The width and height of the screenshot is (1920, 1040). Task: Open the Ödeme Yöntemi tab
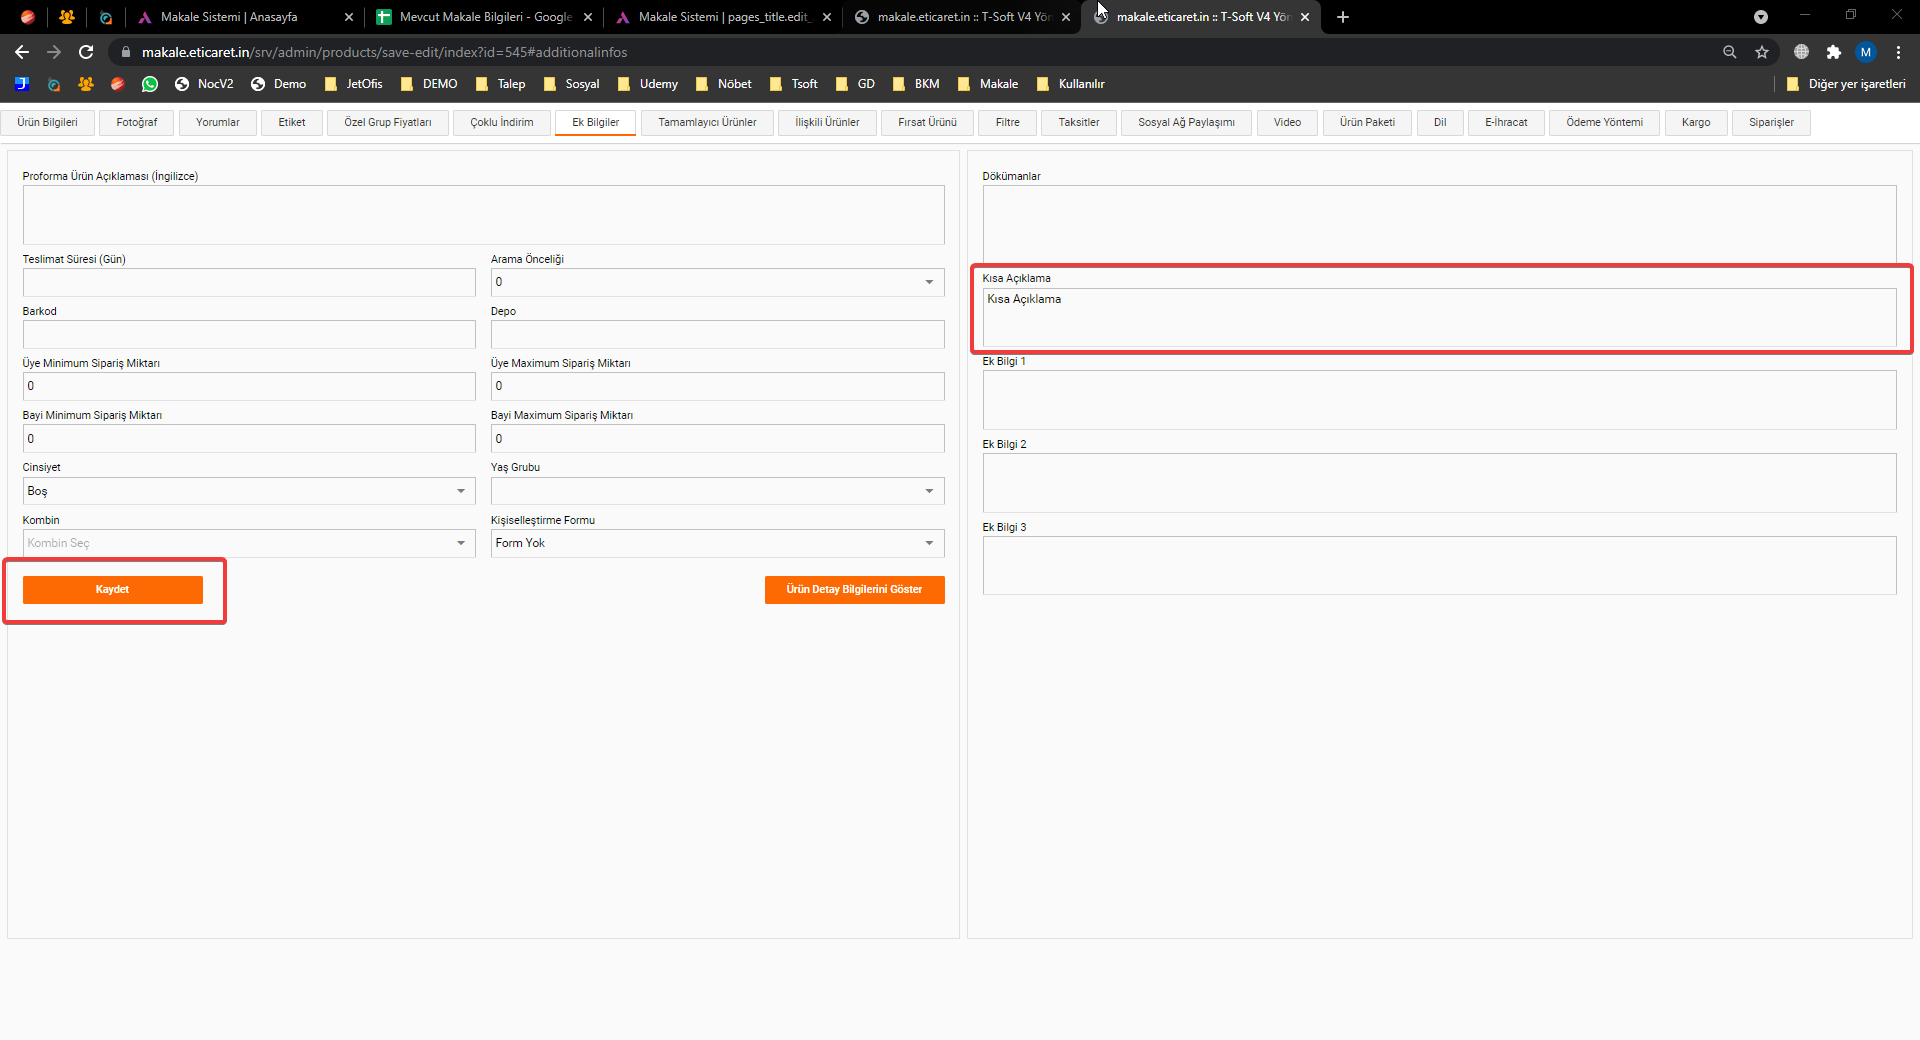coord(1604,122)
